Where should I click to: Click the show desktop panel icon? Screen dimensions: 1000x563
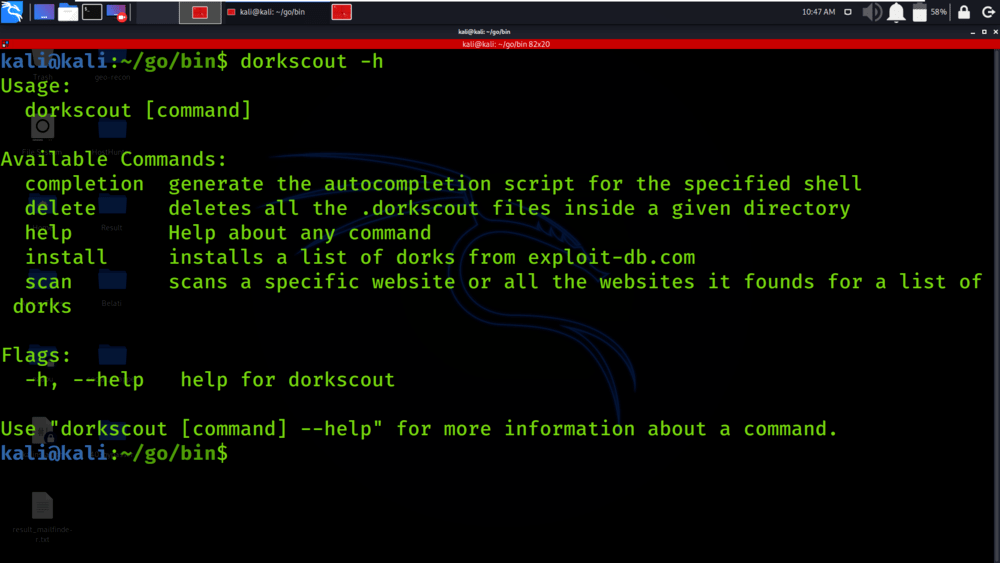(x=43, y=12)
